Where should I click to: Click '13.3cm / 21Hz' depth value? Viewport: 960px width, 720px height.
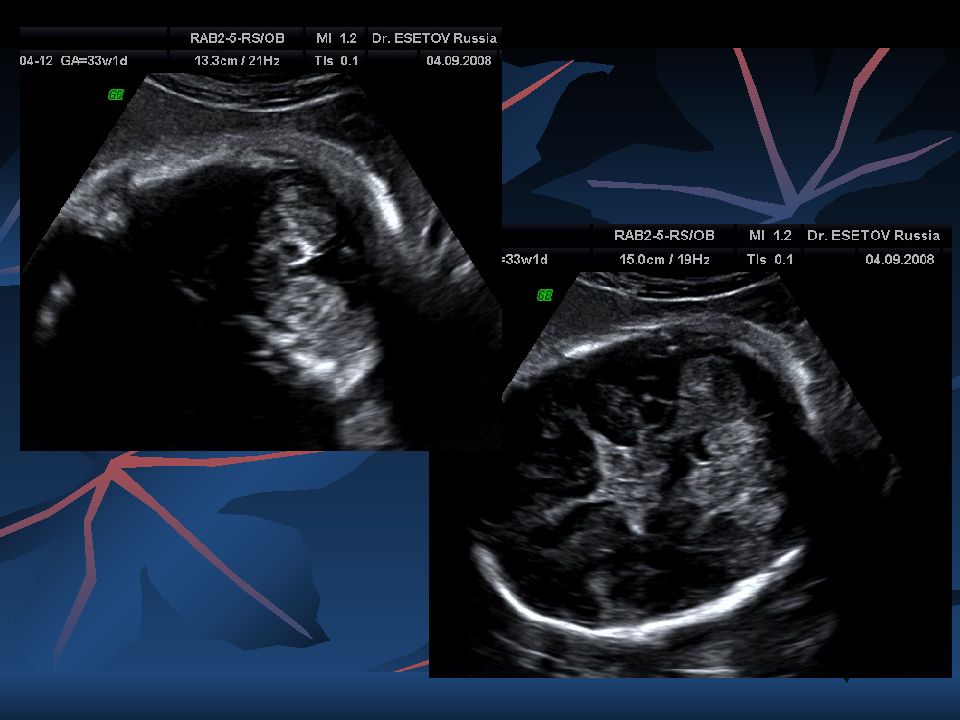(237, 61)
